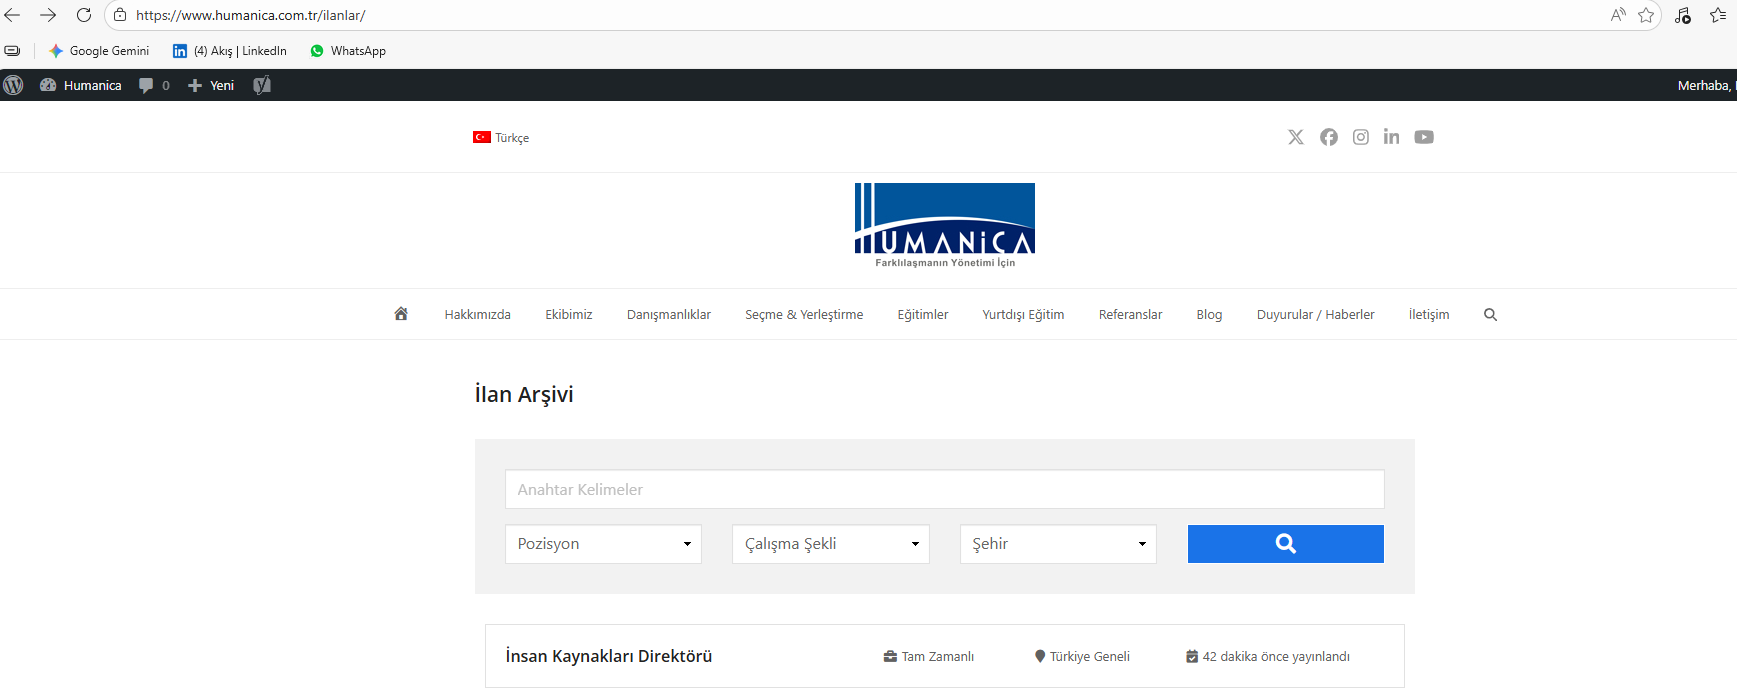Click the WordPress logo in admin bar
The height and width of the screenshot is (696, 1737).
click(13, 85)
